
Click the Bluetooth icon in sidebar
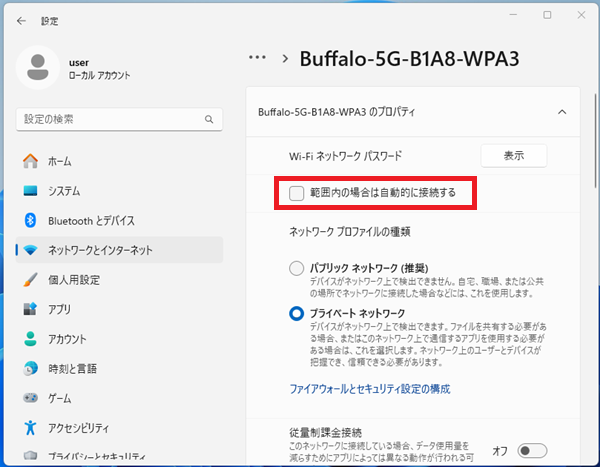click(30, 220)
